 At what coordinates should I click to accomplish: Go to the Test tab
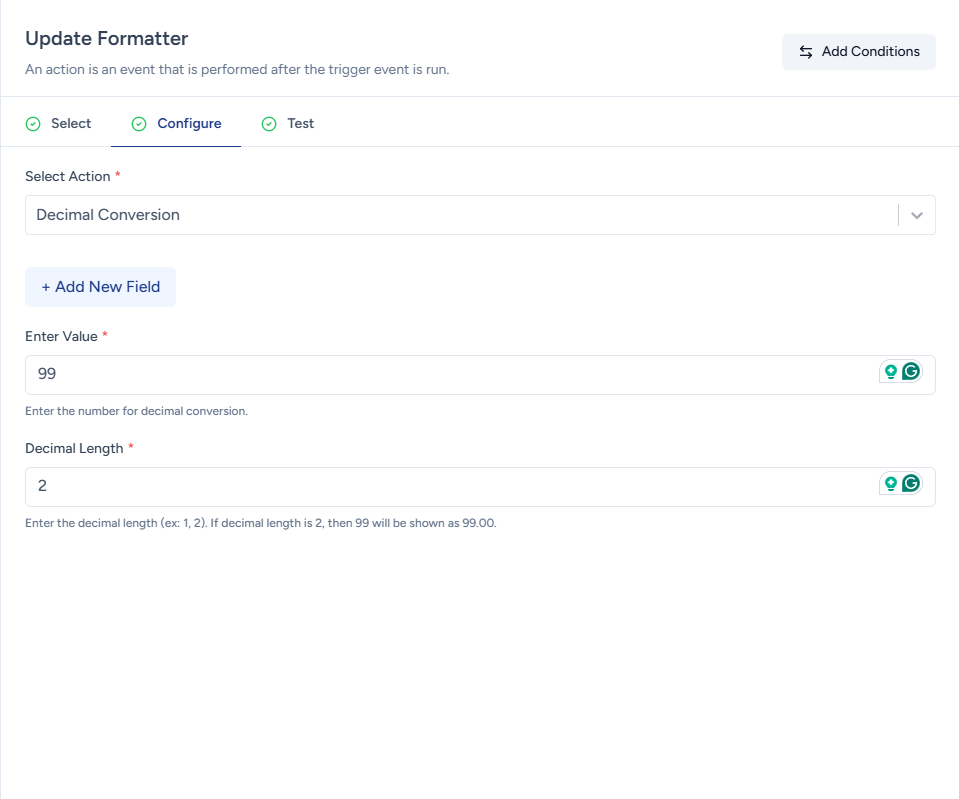300,124
